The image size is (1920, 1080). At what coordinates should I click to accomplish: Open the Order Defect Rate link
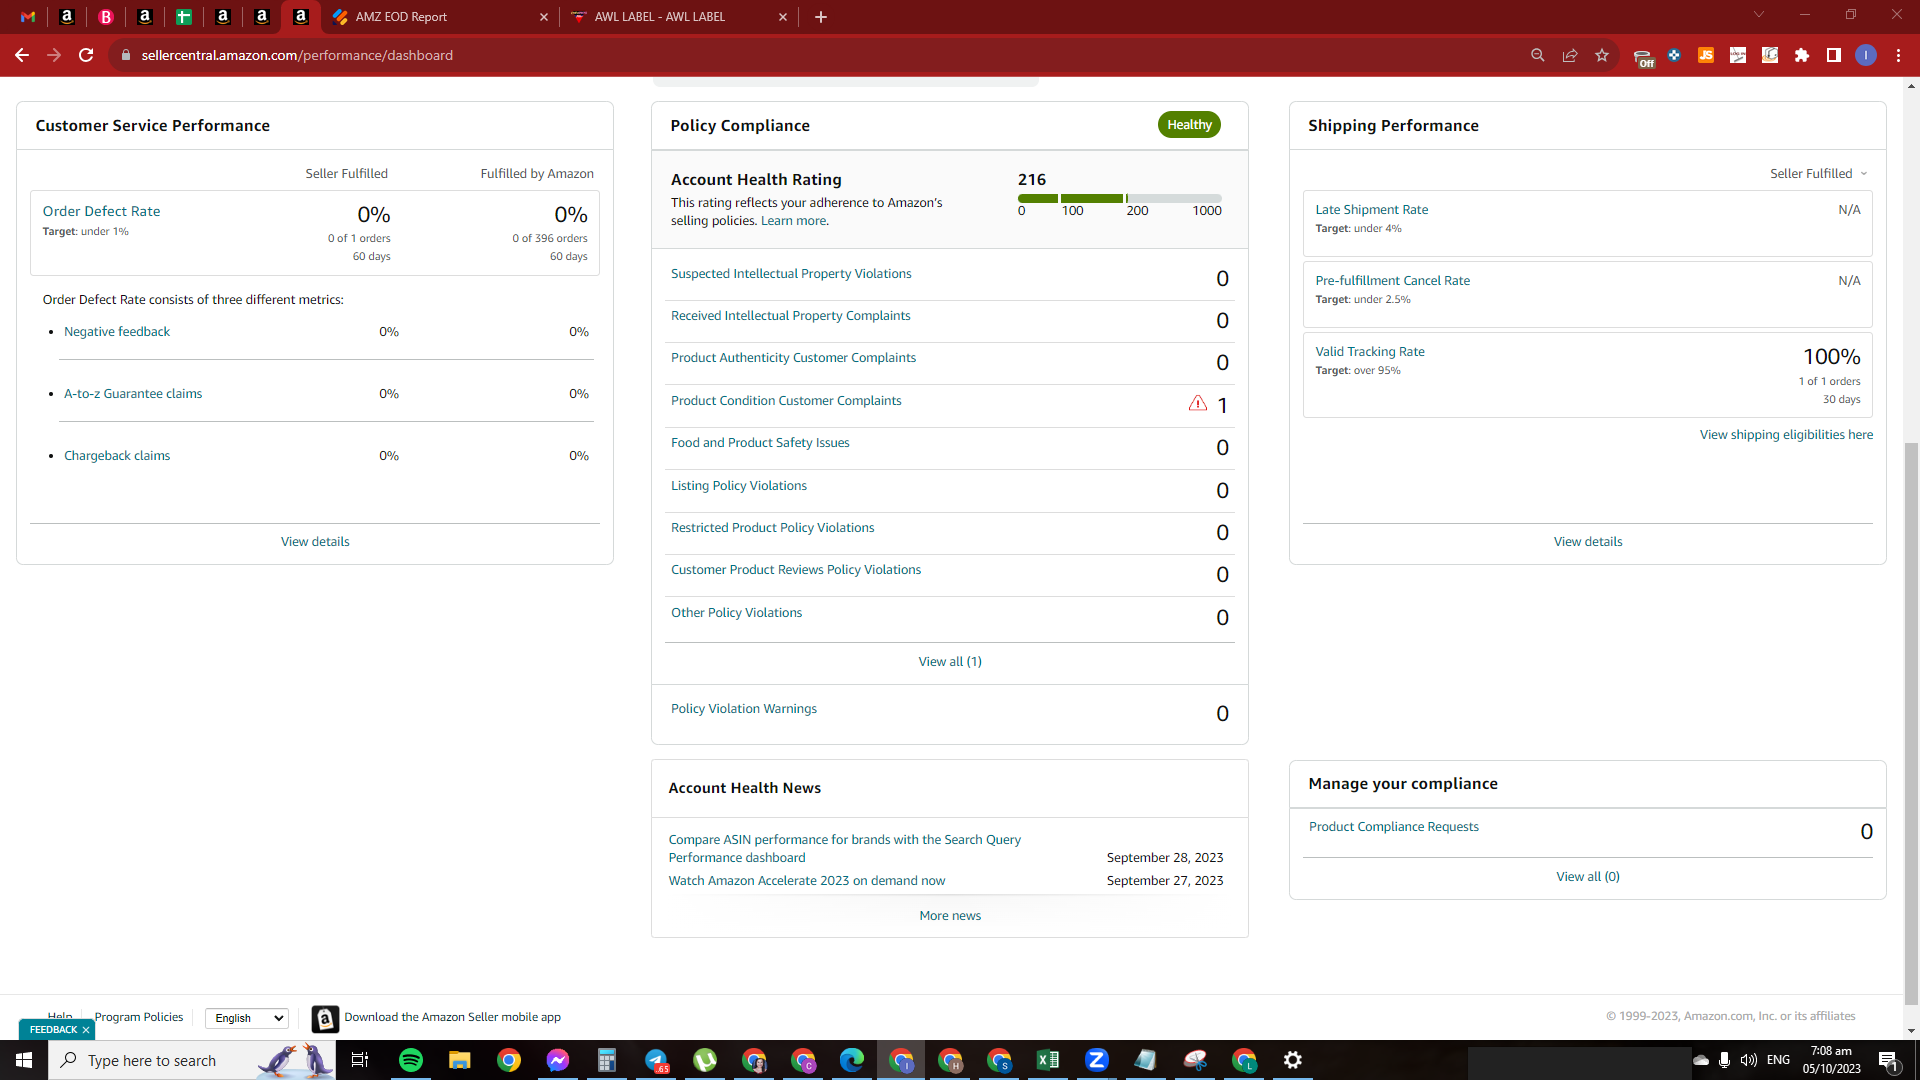101,211
